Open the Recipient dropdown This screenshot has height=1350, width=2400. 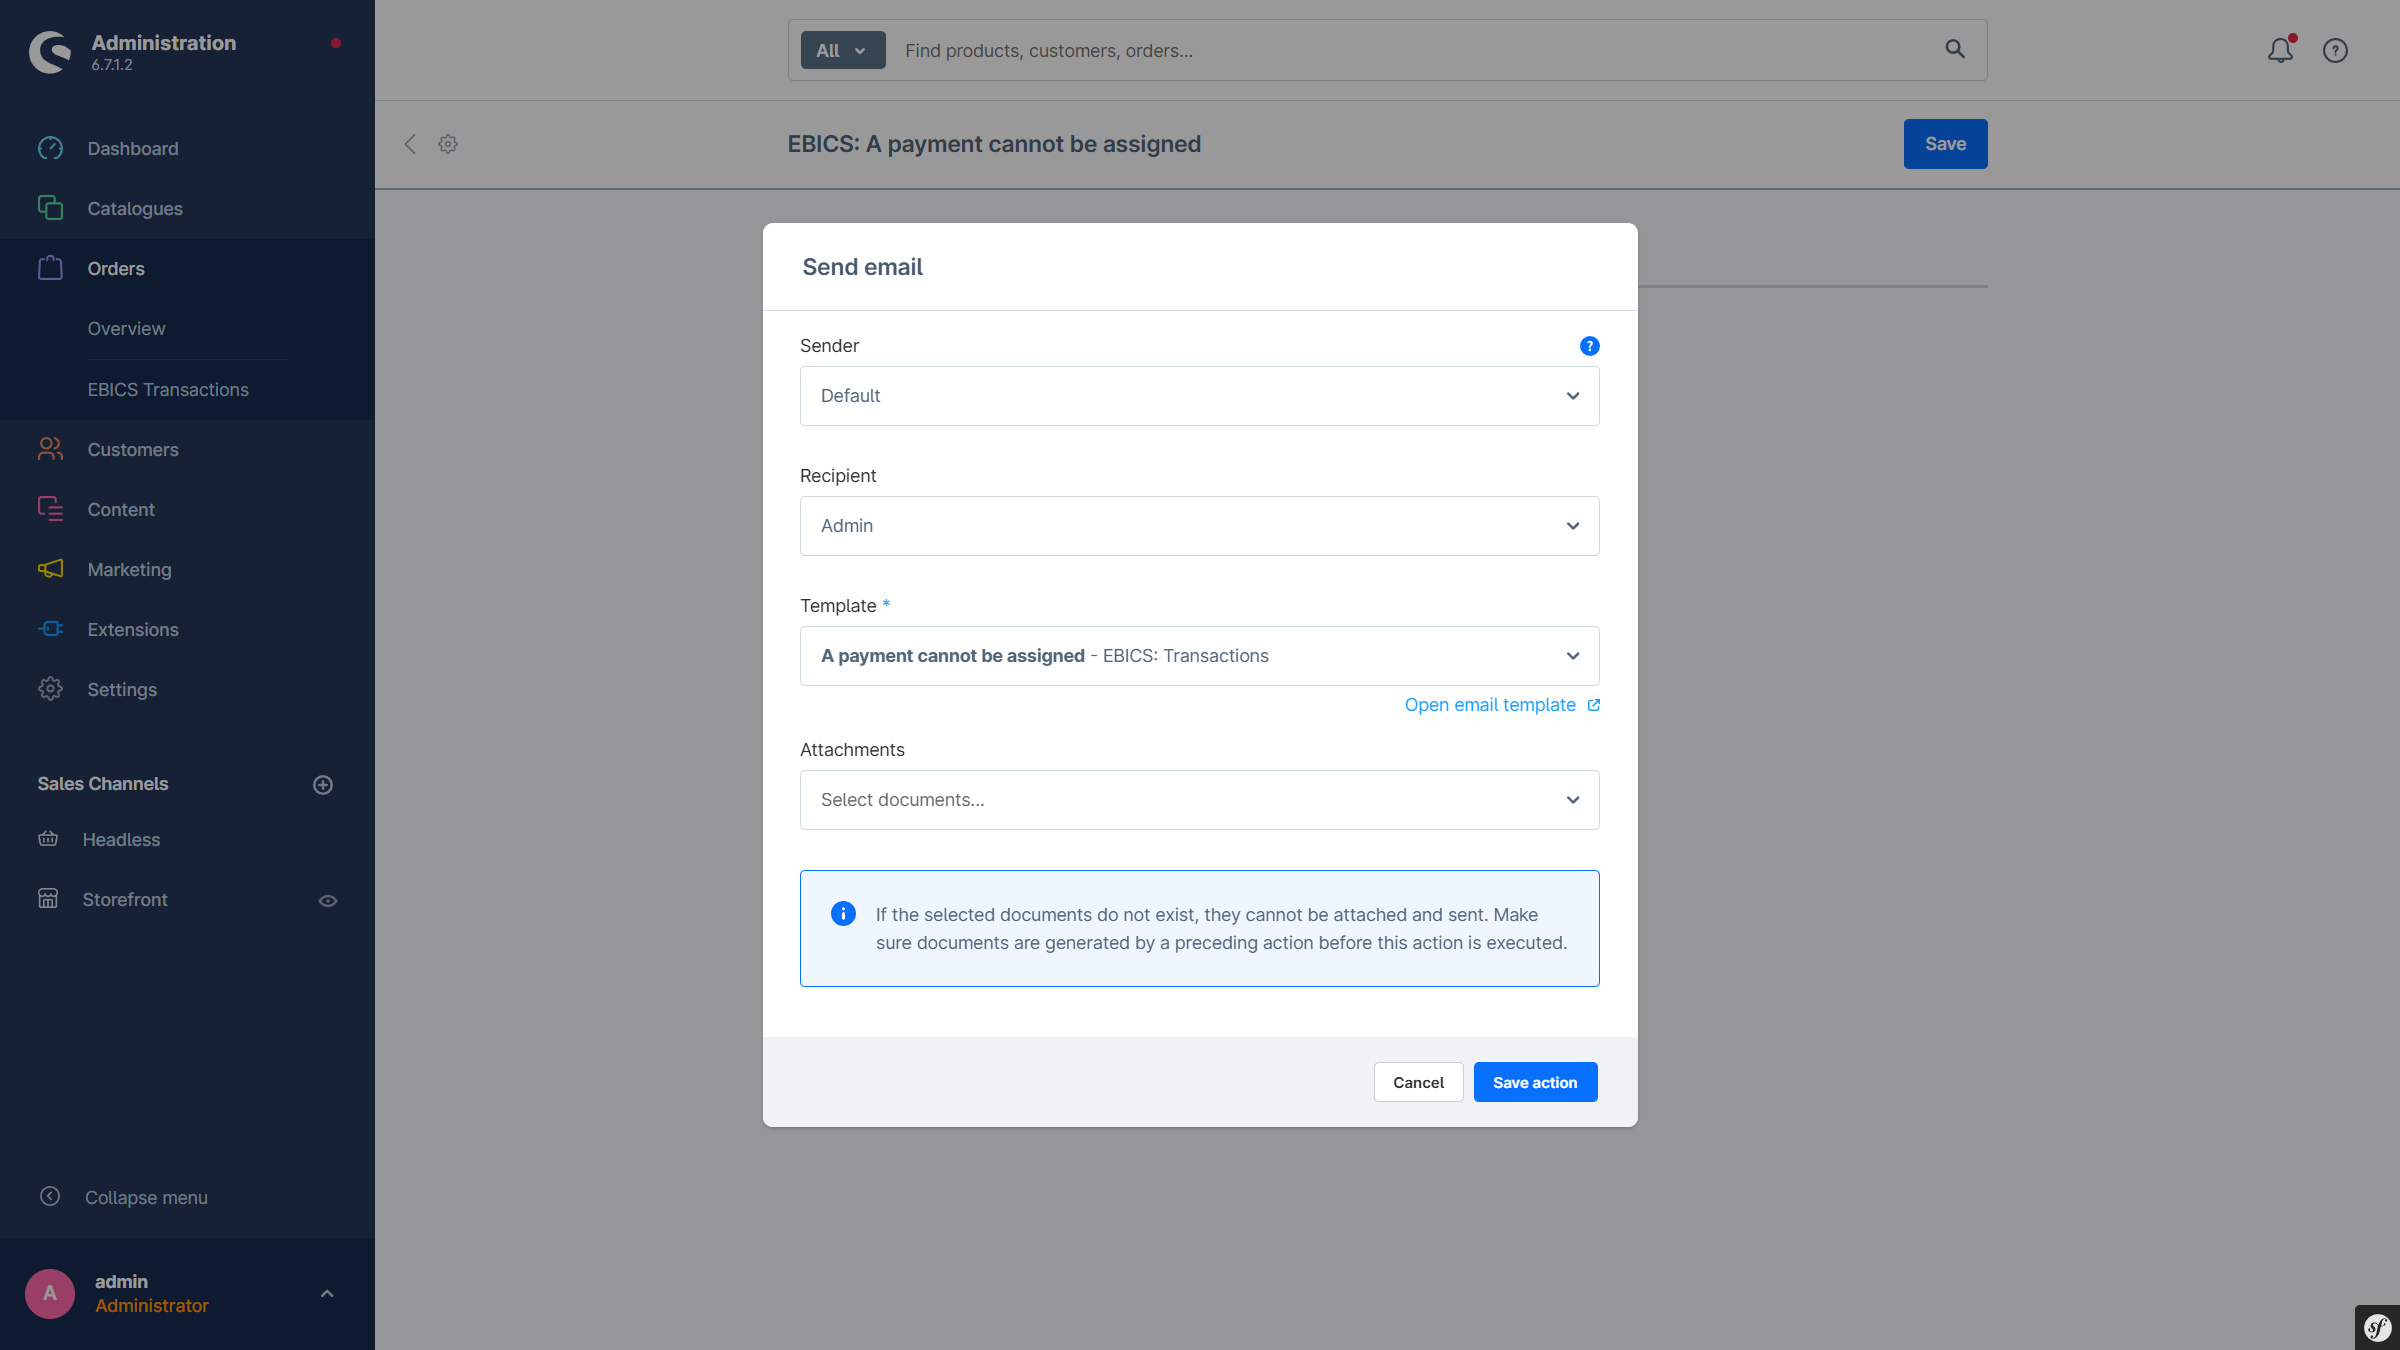pos(1199,526)
